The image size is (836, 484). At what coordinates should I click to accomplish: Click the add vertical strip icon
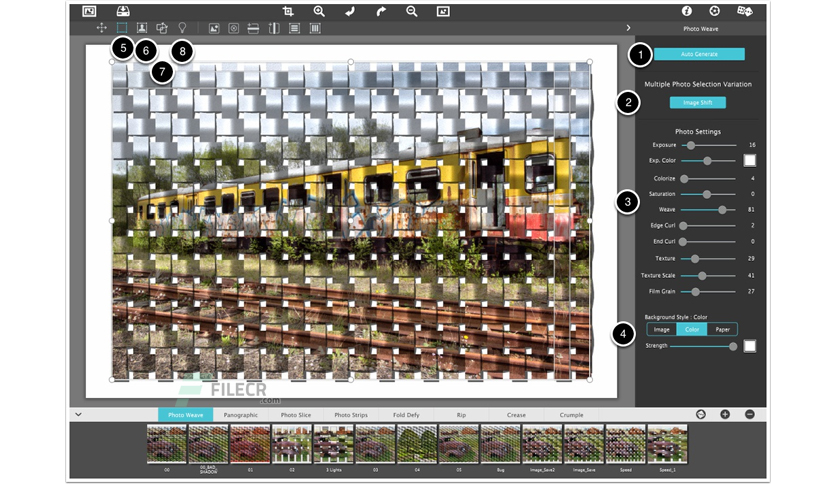point(274,28)
